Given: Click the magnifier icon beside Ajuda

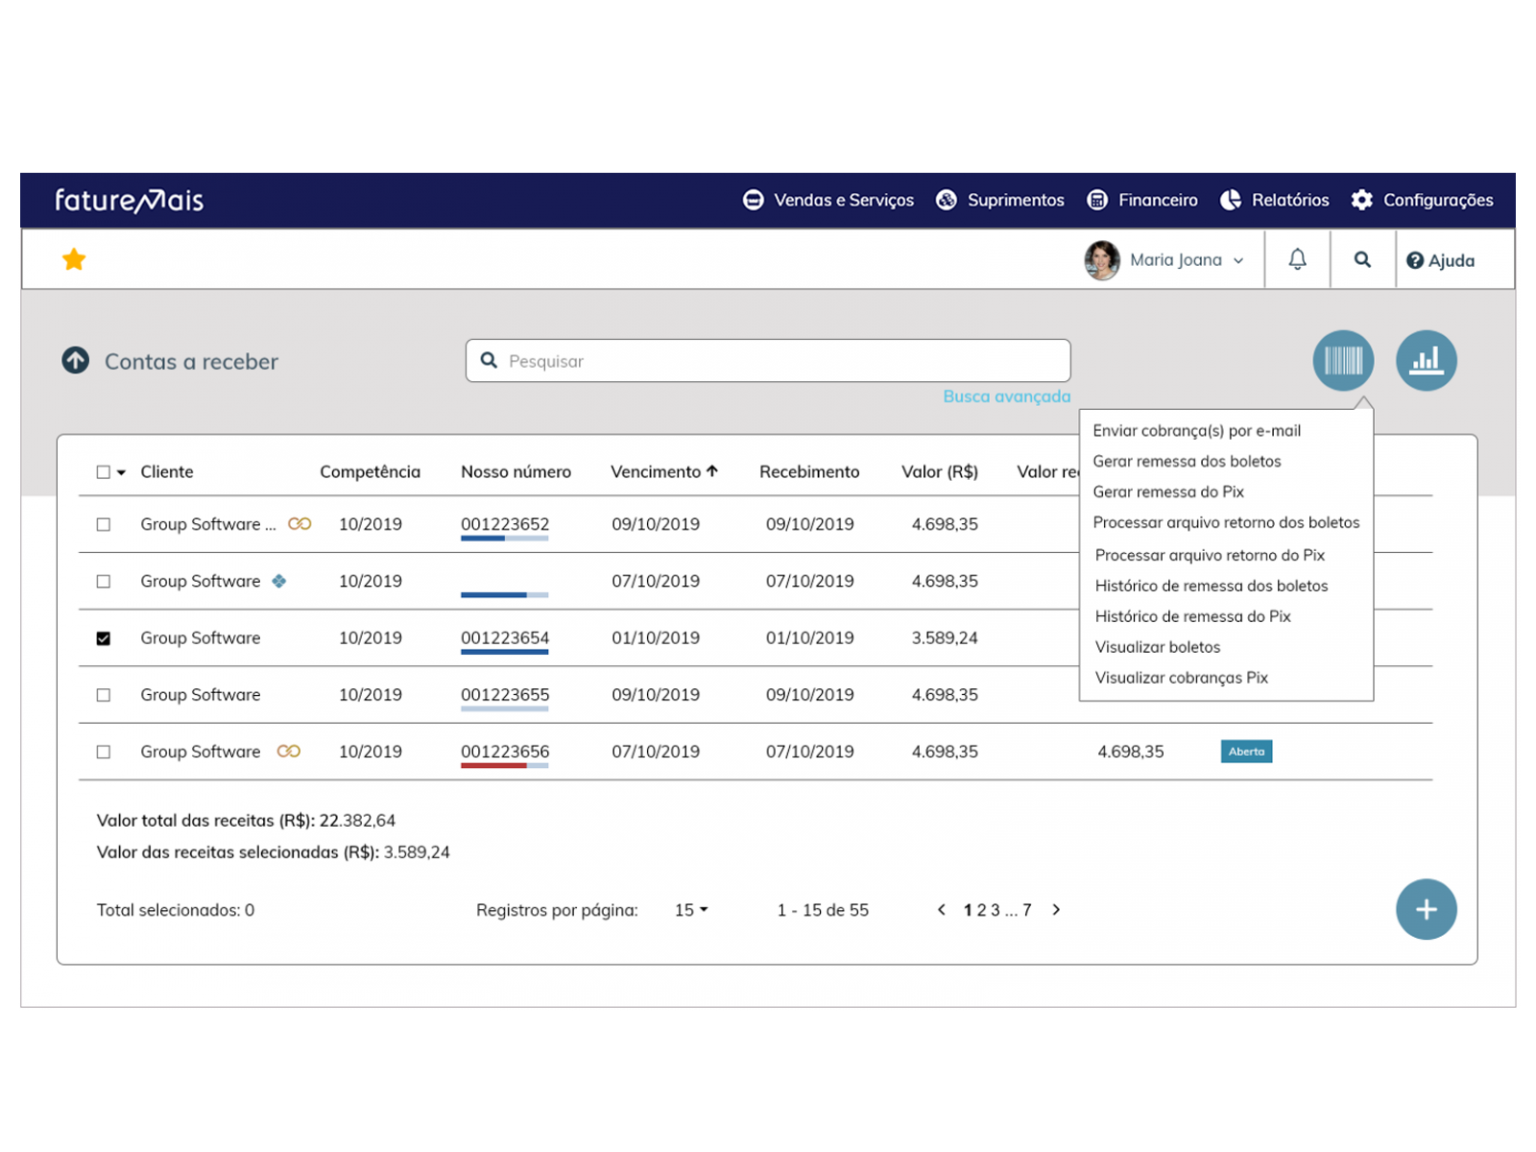Looking at the screenshot, I should click(x=1362, y=260).
